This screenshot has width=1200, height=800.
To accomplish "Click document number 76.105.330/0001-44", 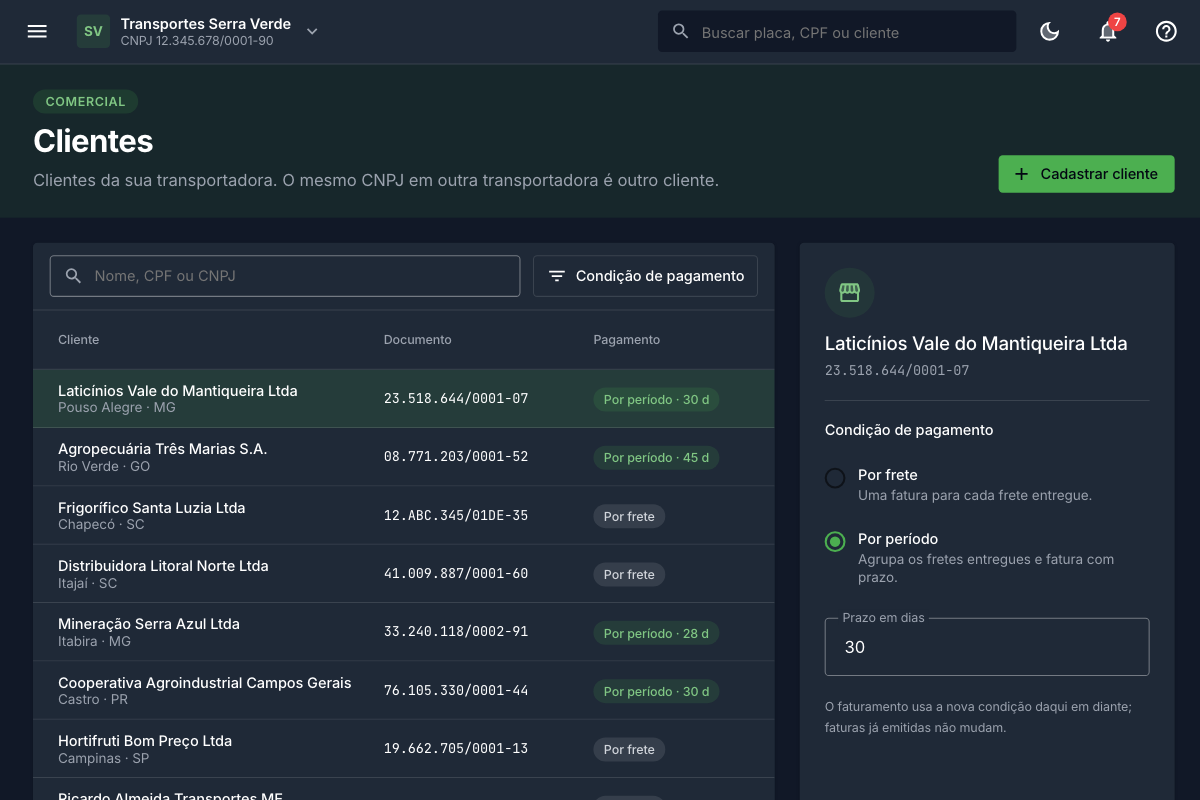I will click(456, 691).
